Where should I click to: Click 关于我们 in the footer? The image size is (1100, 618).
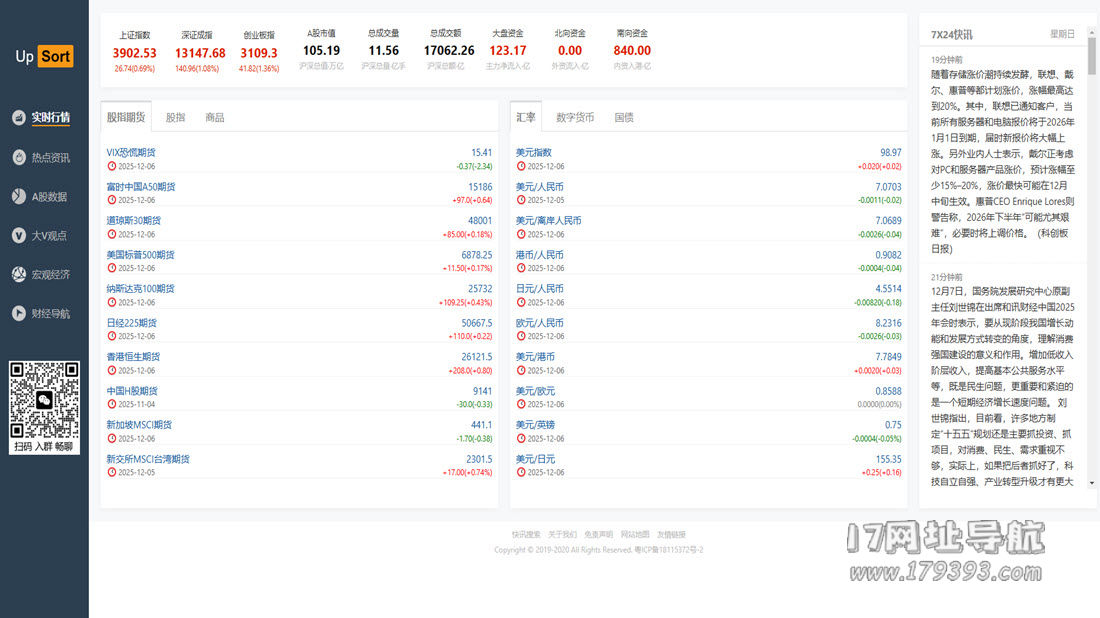click(562, 535)
